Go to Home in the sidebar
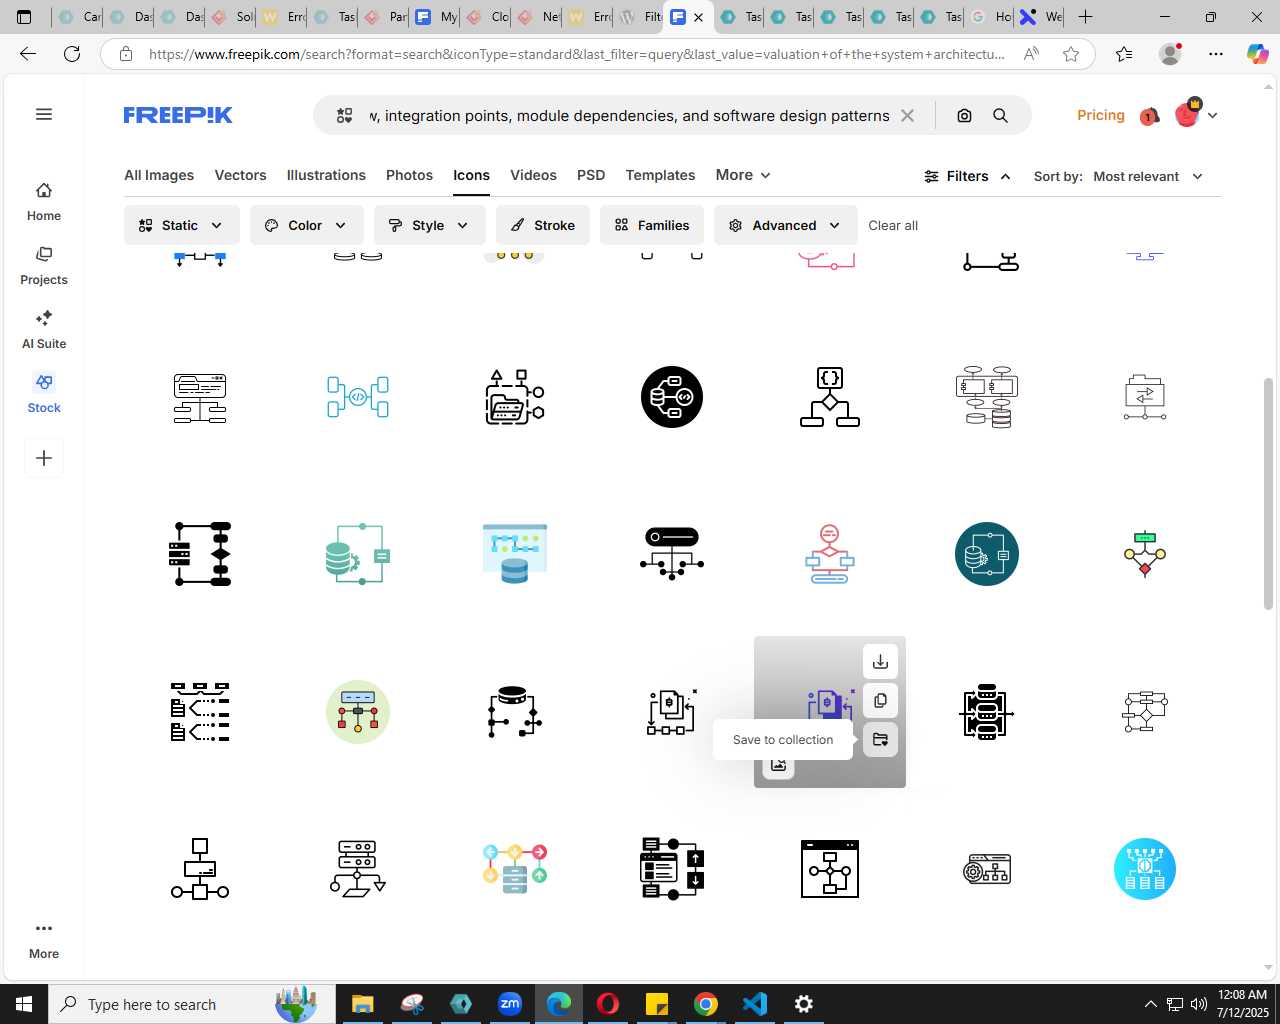Screen dimensions: 1280x1024 [44, 202]
